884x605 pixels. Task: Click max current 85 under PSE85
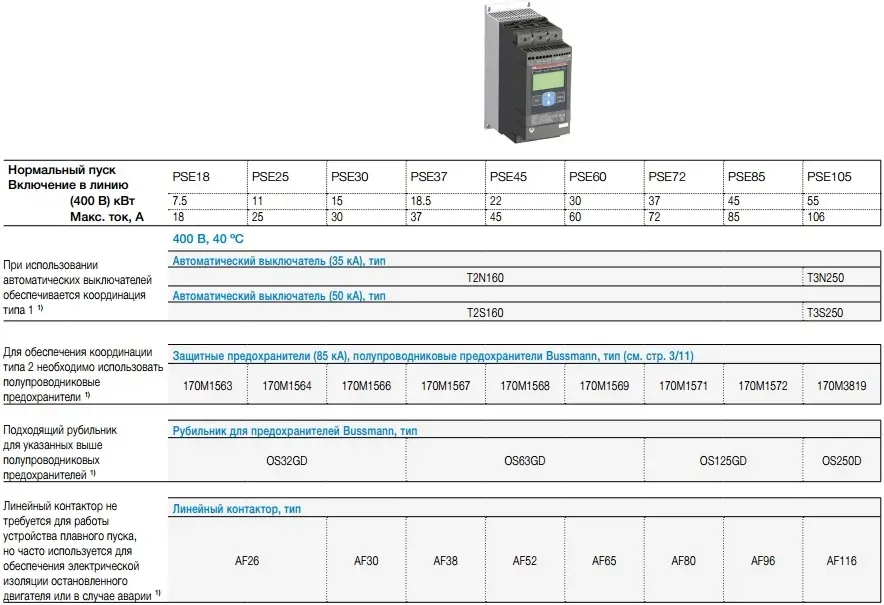(733, 217)
